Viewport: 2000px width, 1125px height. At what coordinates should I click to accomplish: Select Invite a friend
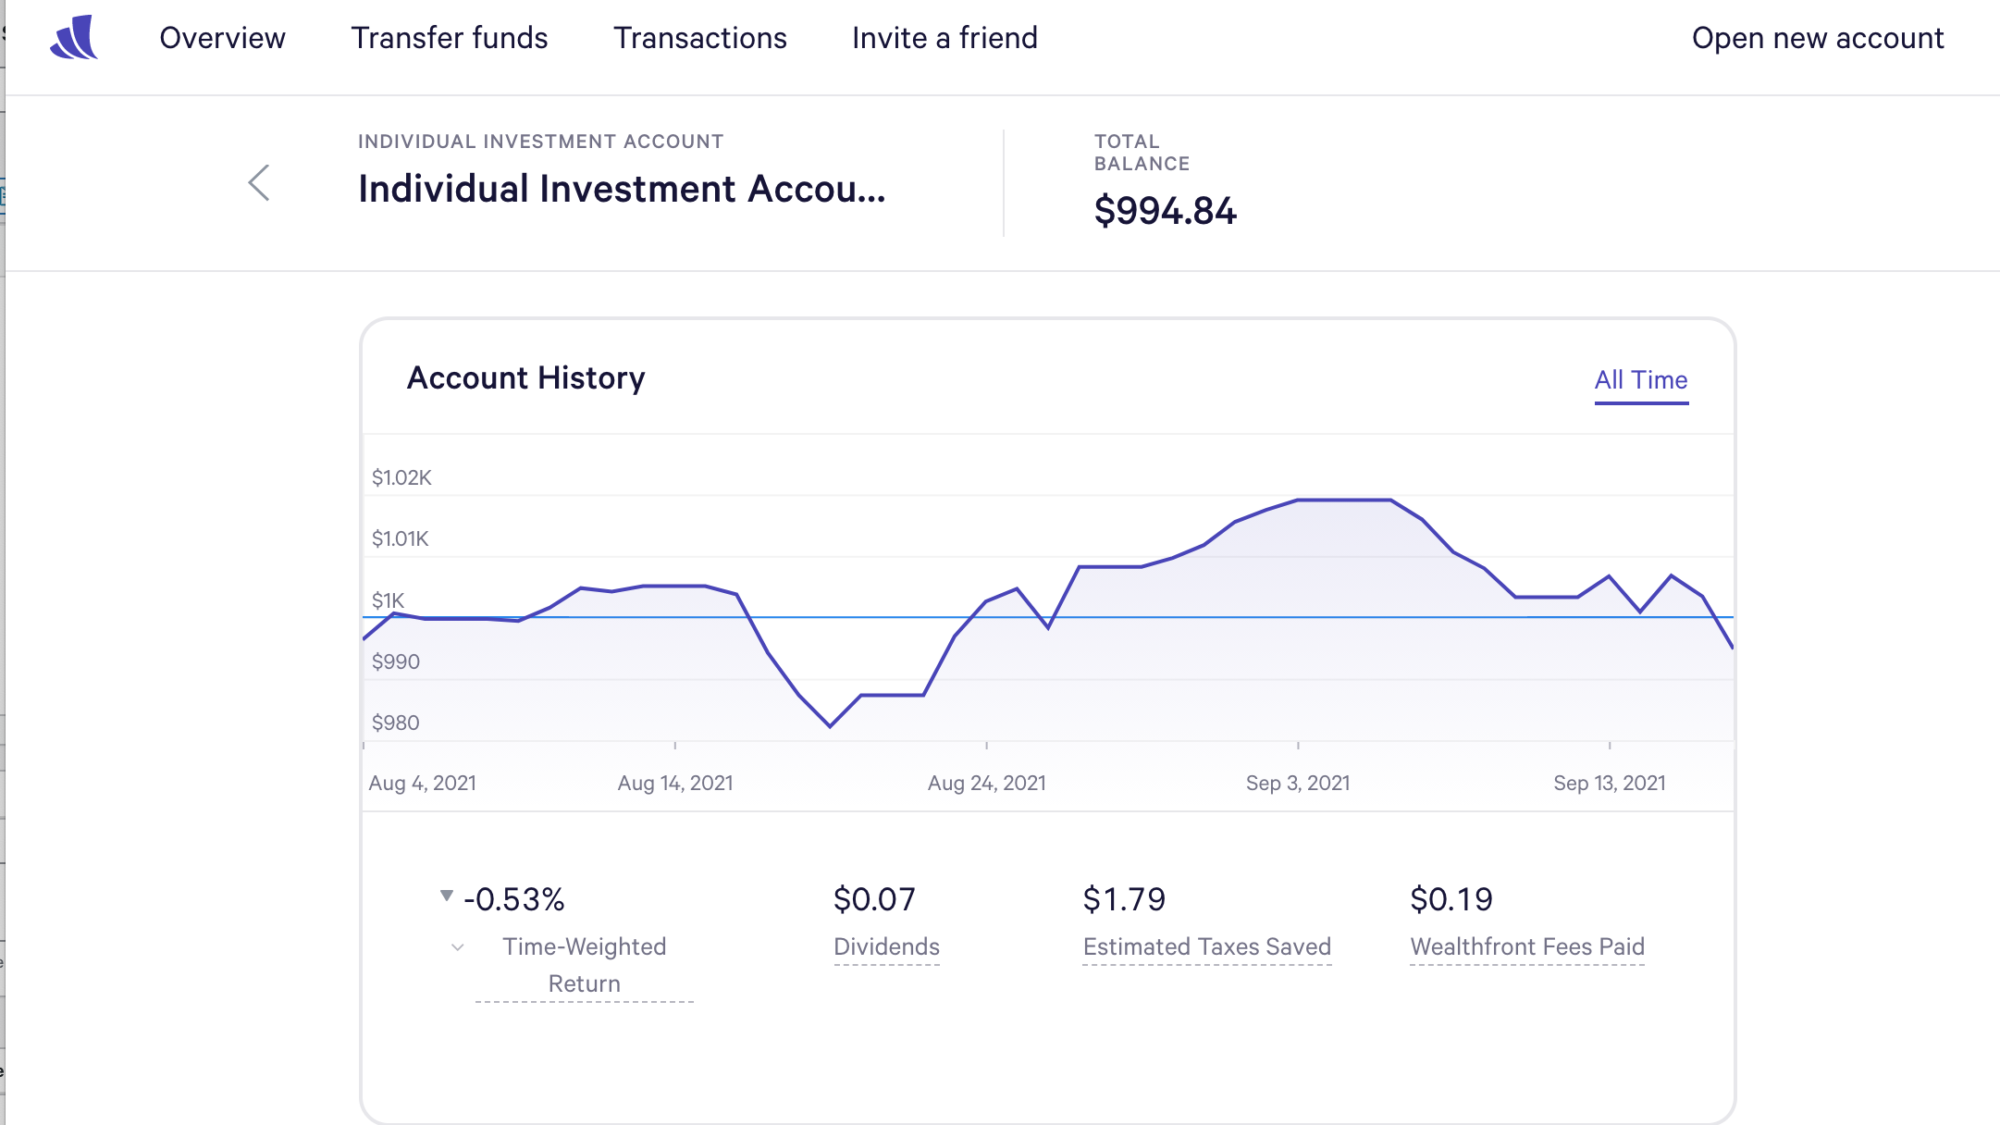coord(944,38)
